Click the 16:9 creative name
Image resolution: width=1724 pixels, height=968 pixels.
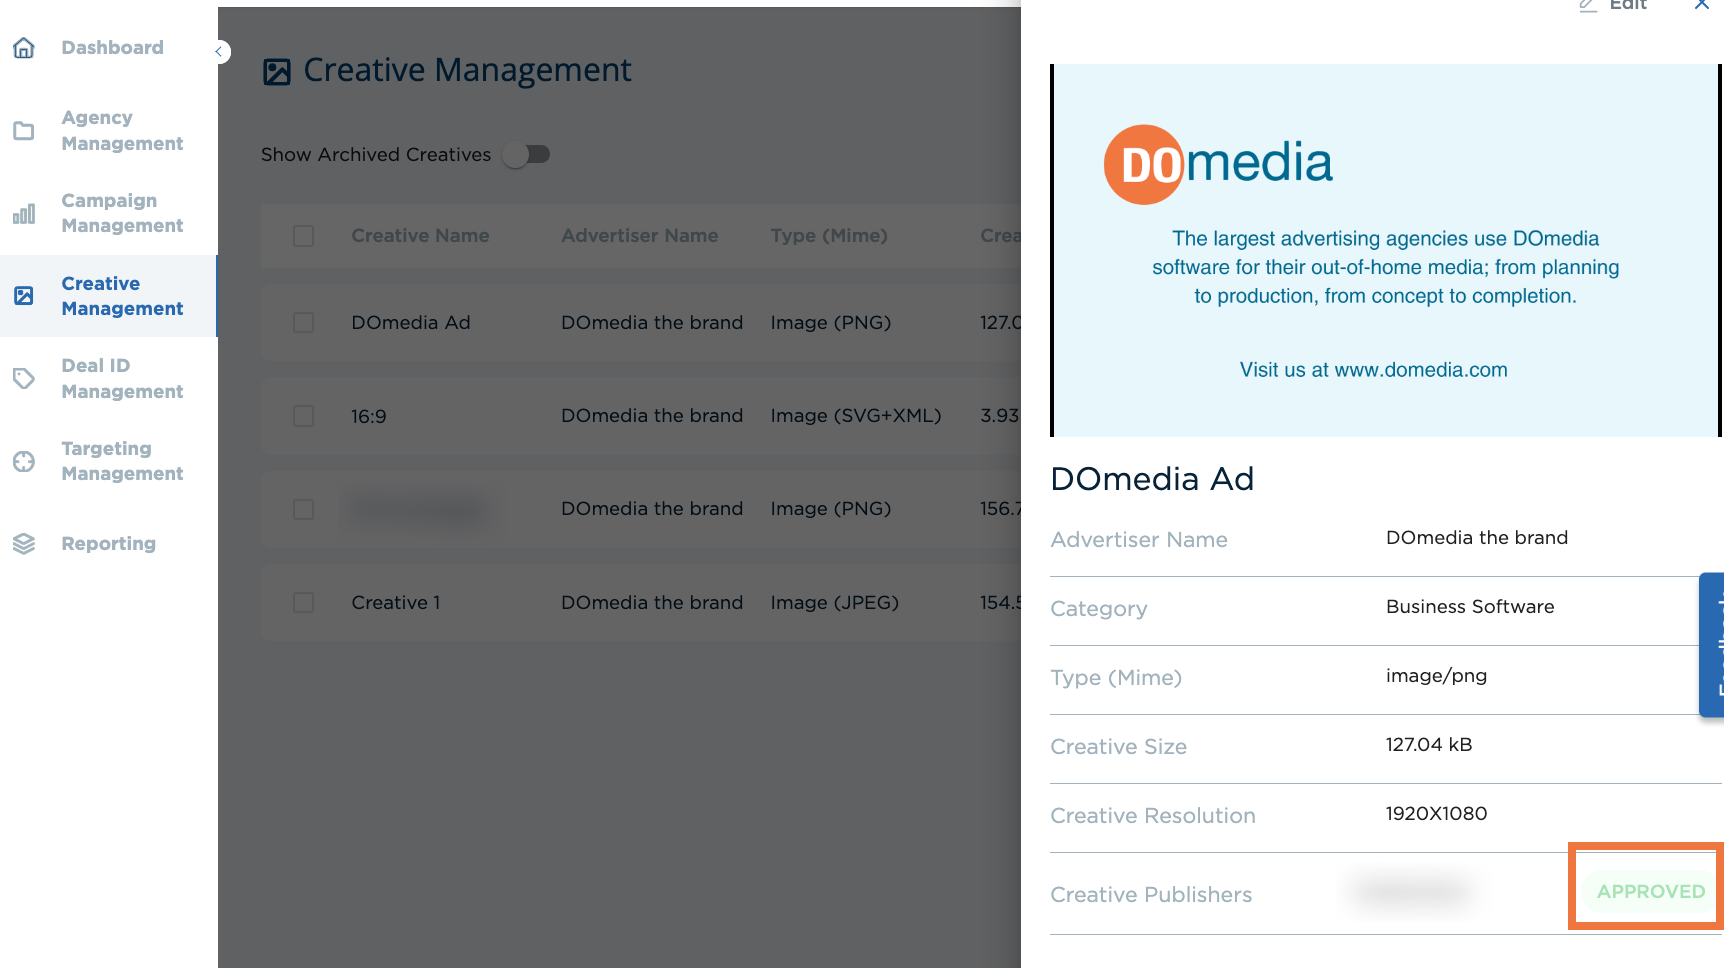[x=369, y=416]
